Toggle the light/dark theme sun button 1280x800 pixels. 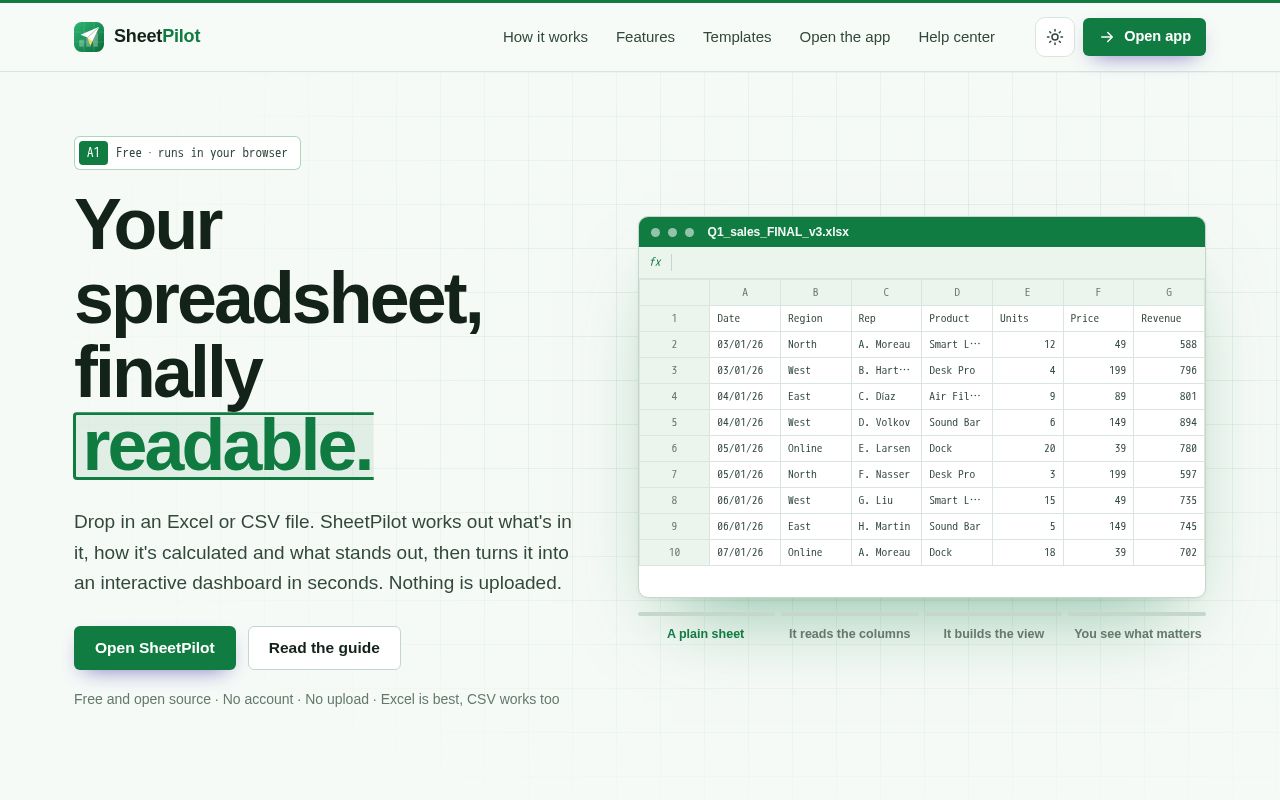1055,37
